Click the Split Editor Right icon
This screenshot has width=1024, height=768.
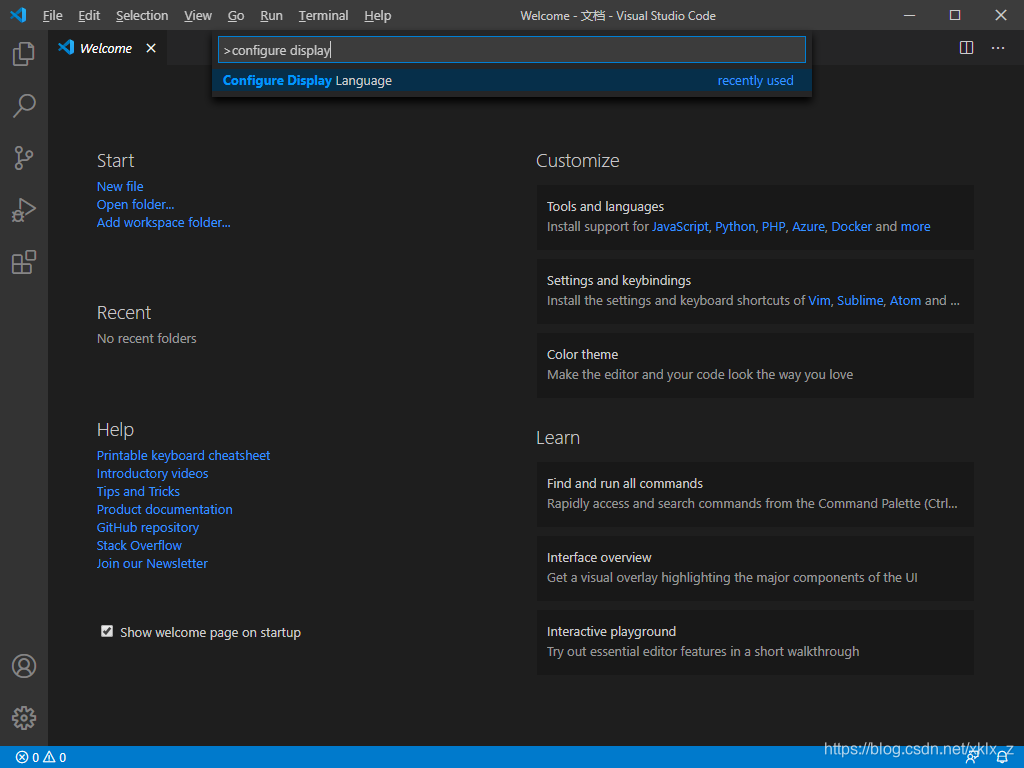tap(967, 48)
